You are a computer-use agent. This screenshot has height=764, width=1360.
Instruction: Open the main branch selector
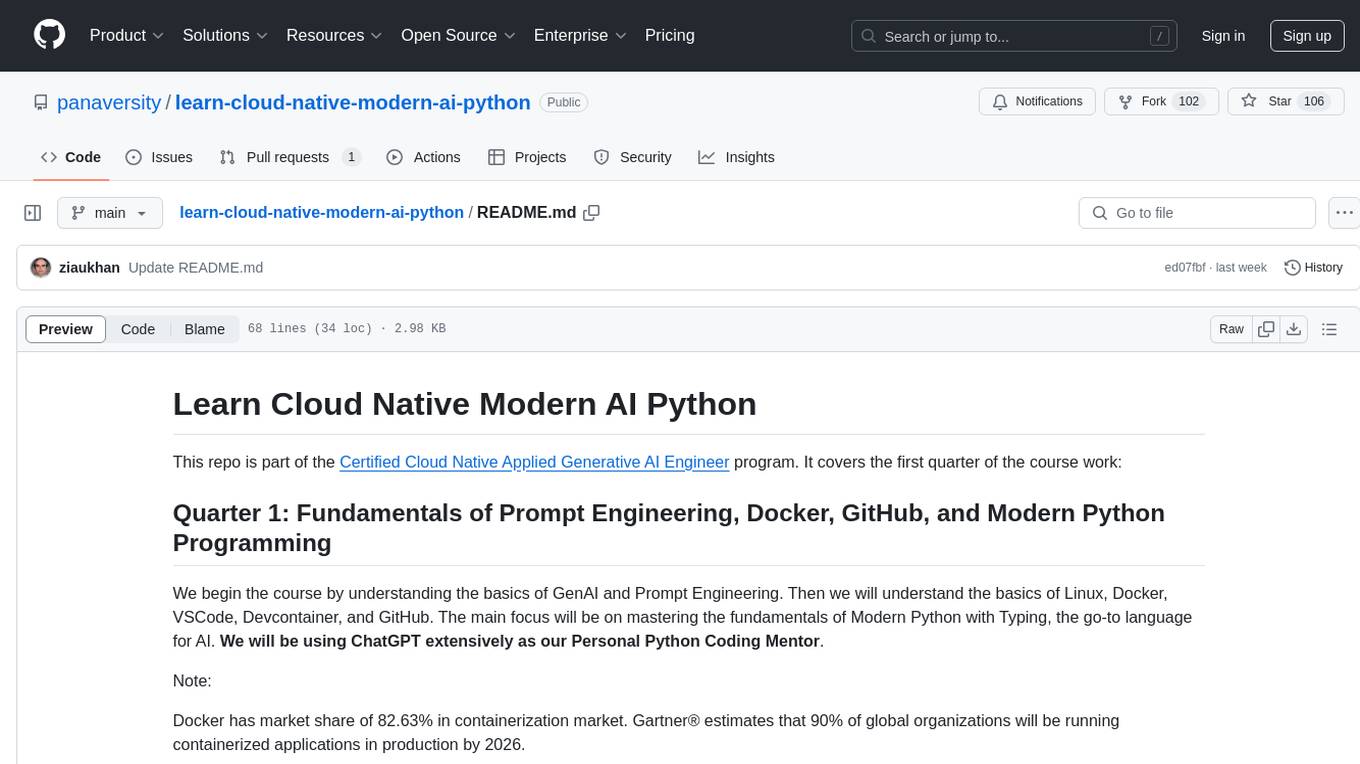point(109,213)
